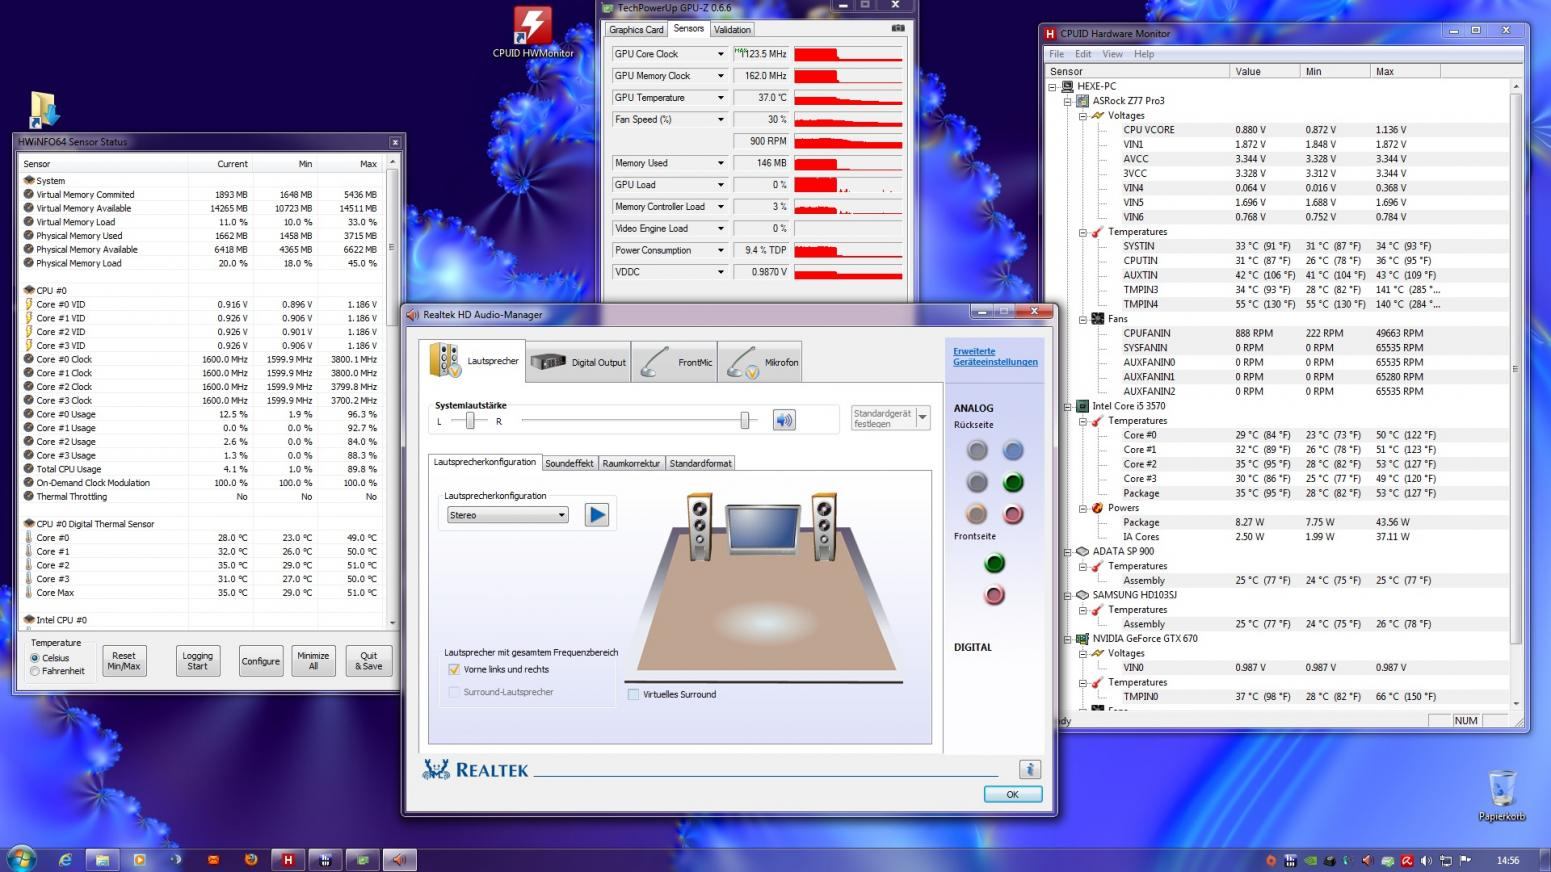Enable Virtuelles Surround checkbox
1551x872 pixels.
tap(633, 694)
